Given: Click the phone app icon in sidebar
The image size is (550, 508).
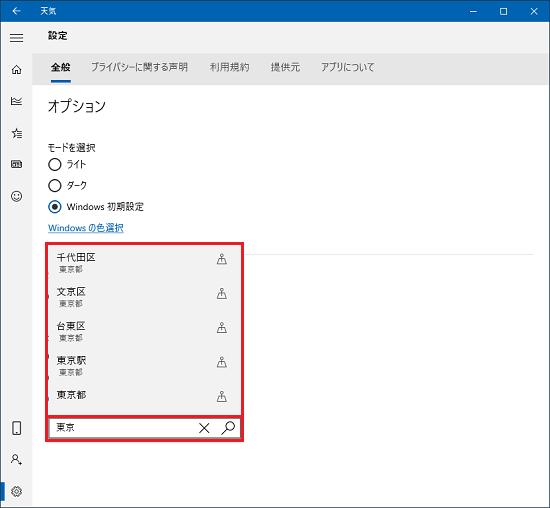Looking at the screenshot, I should click(x=16, y=428).
